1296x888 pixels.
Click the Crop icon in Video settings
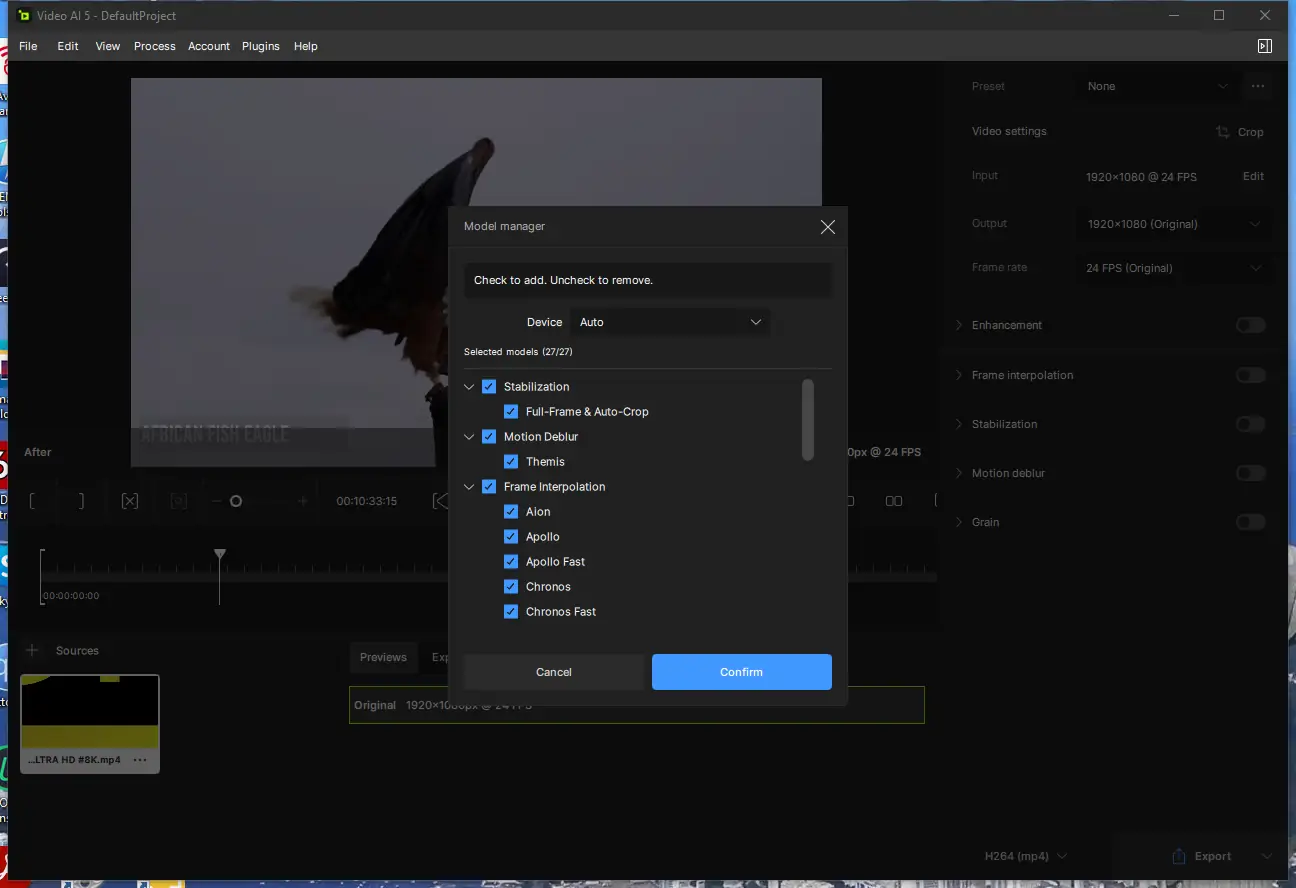pyautogui.click(x=1223, y=132)
